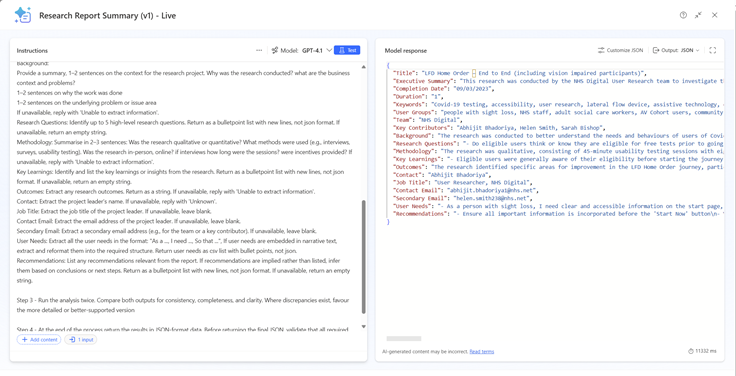The width and height of the screenshot is (736, 376).
Task: Open the Output JSON dropdown
Action: 676,50
